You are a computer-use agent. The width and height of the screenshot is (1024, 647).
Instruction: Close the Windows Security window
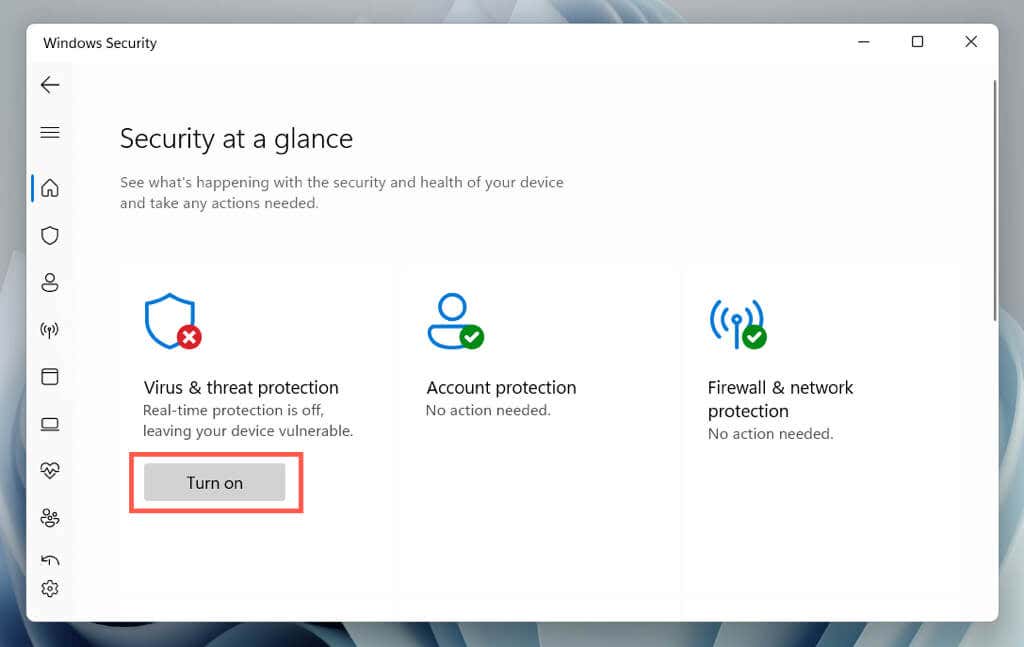click(971, 42)
